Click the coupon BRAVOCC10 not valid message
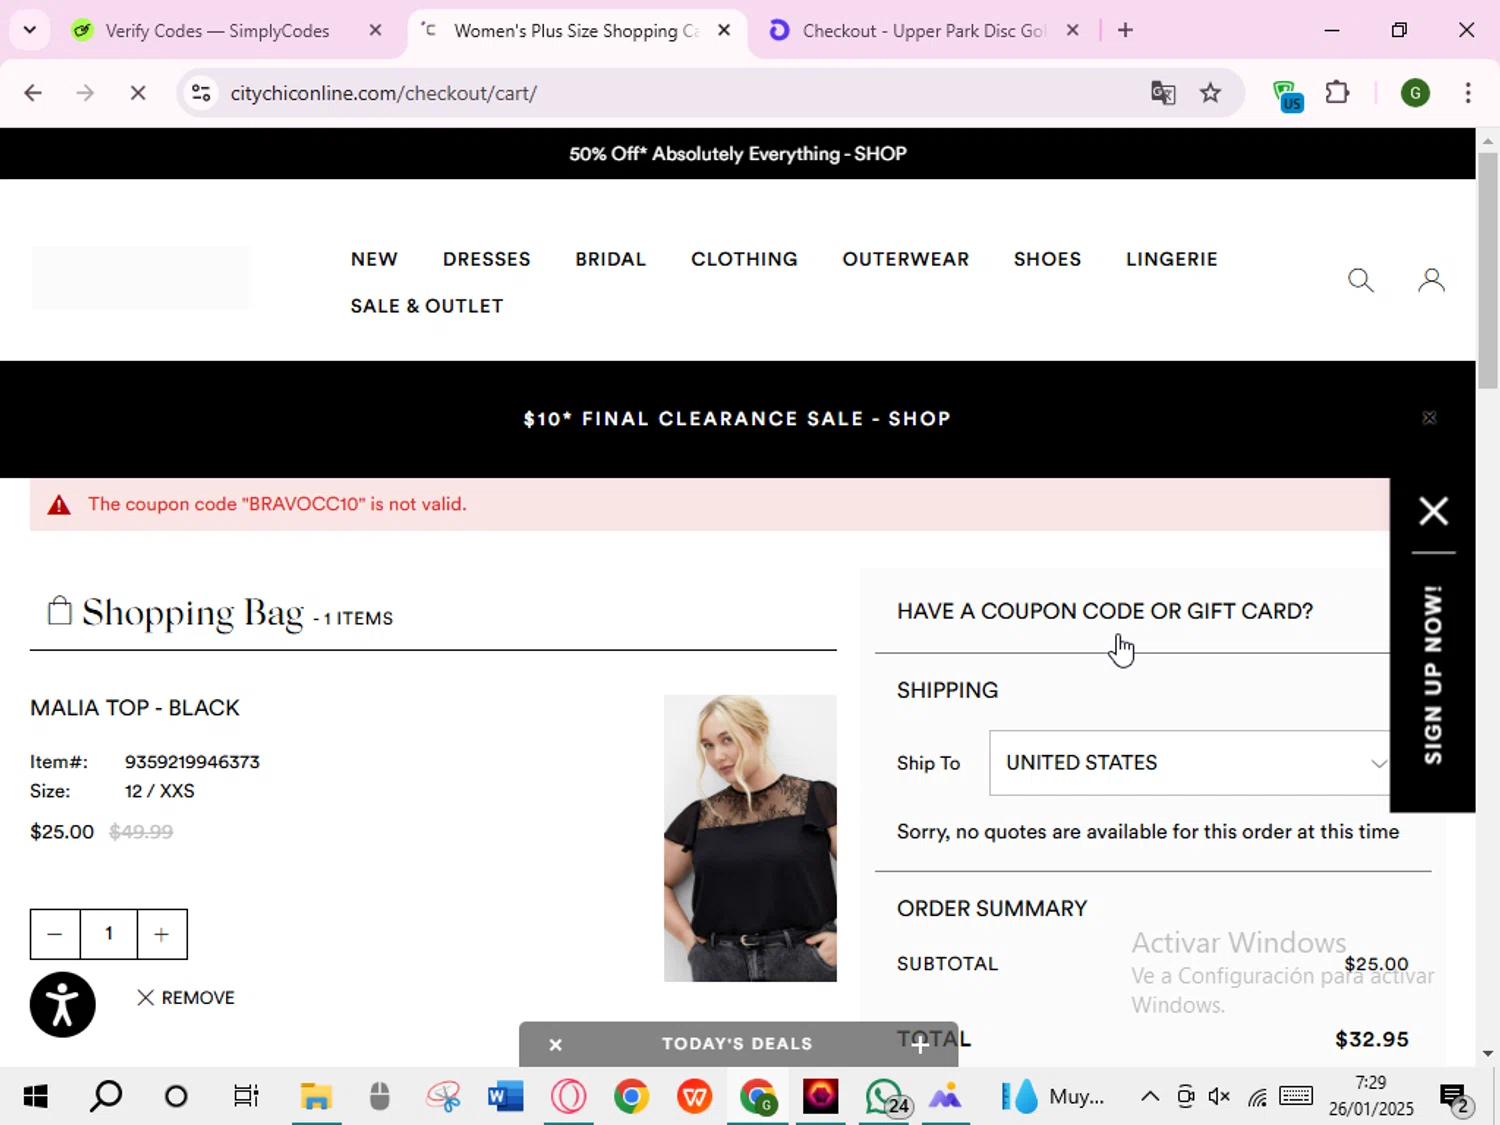This screenshot has width=1500, height=1125. coord(277,504)
